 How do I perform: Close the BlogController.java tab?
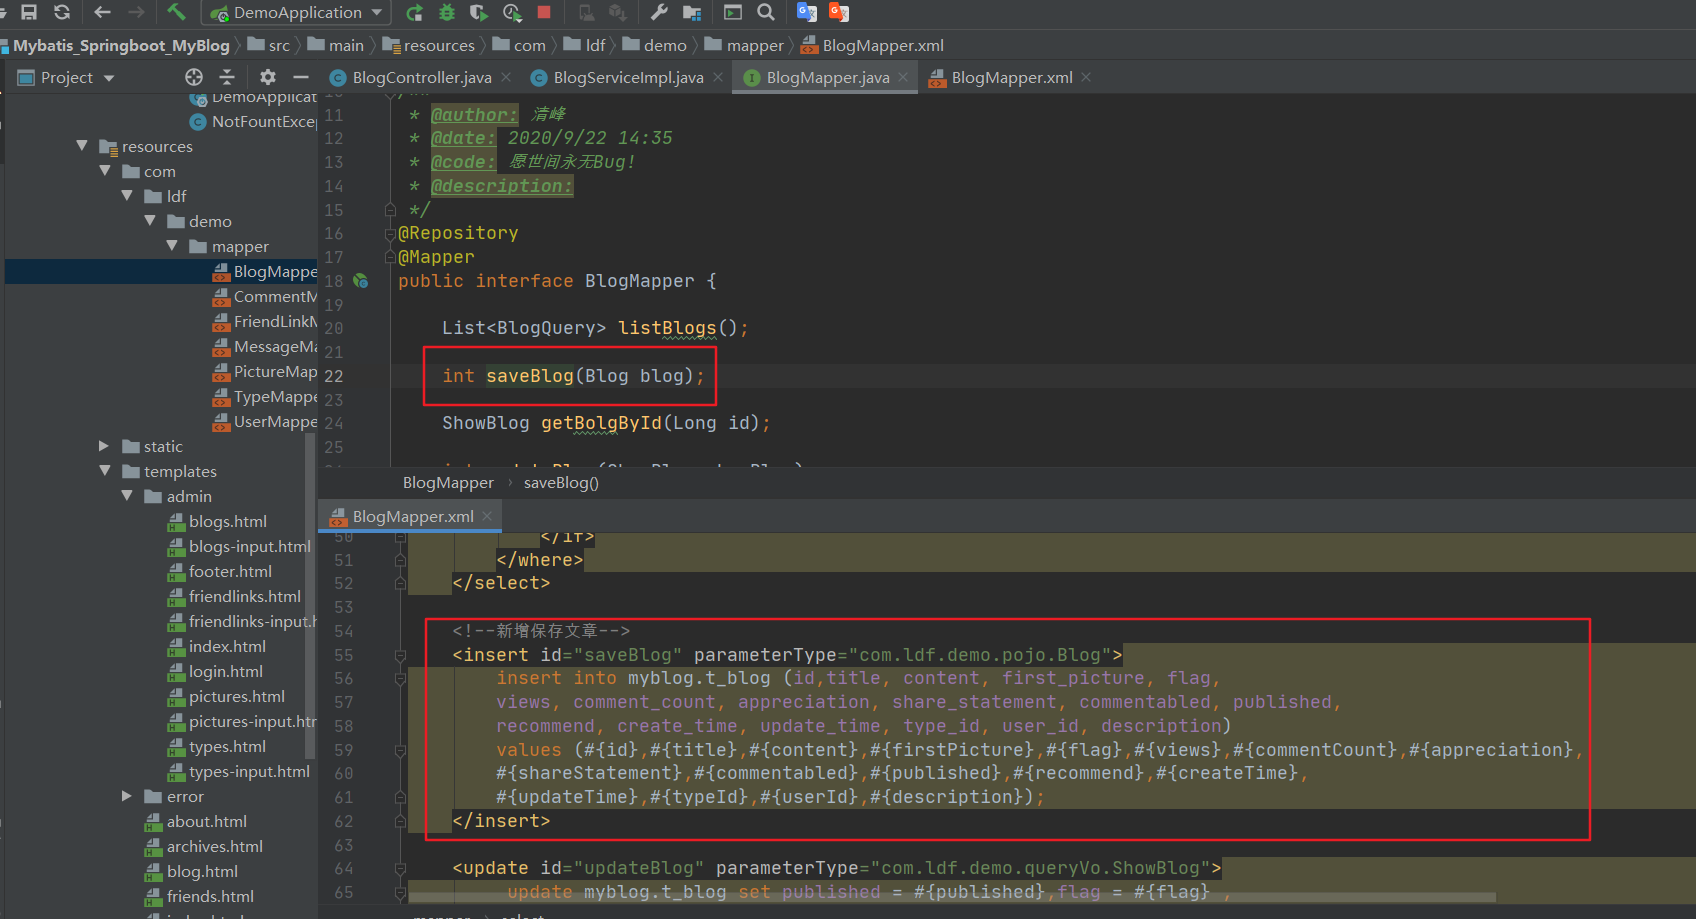pos(506,77)
